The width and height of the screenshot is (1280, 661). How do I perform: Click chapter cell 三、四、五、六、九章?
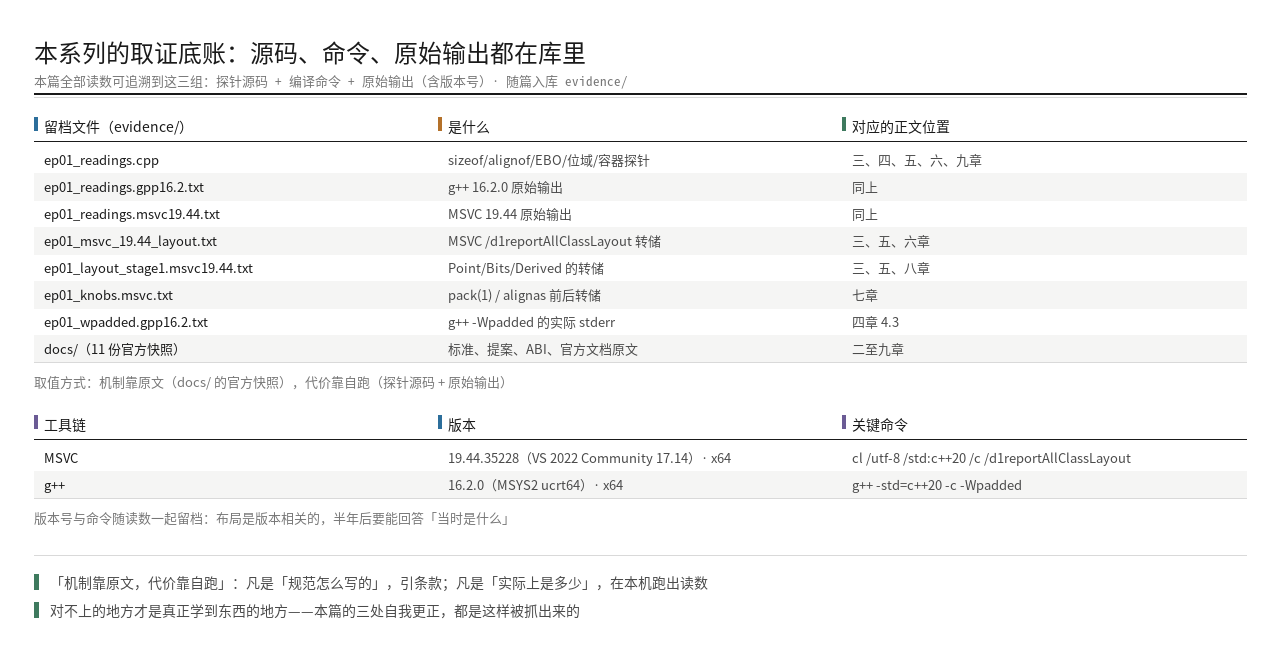pos(917,160)
